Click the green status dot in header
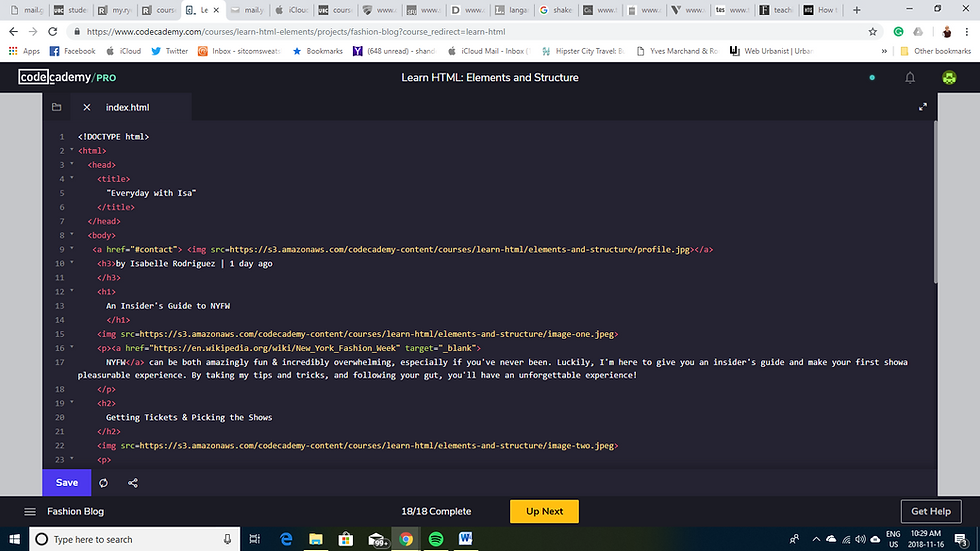 [872, 77]
